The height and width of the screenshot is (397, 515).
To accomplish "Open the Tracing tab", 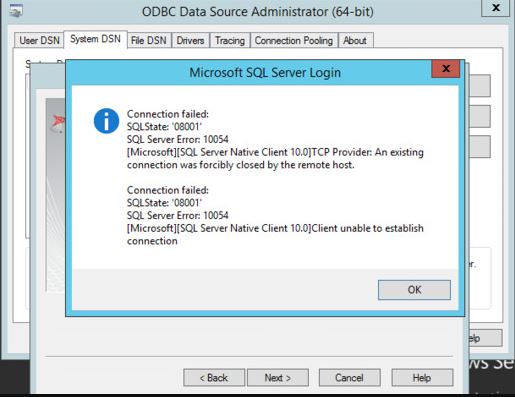I will [230, 40].
